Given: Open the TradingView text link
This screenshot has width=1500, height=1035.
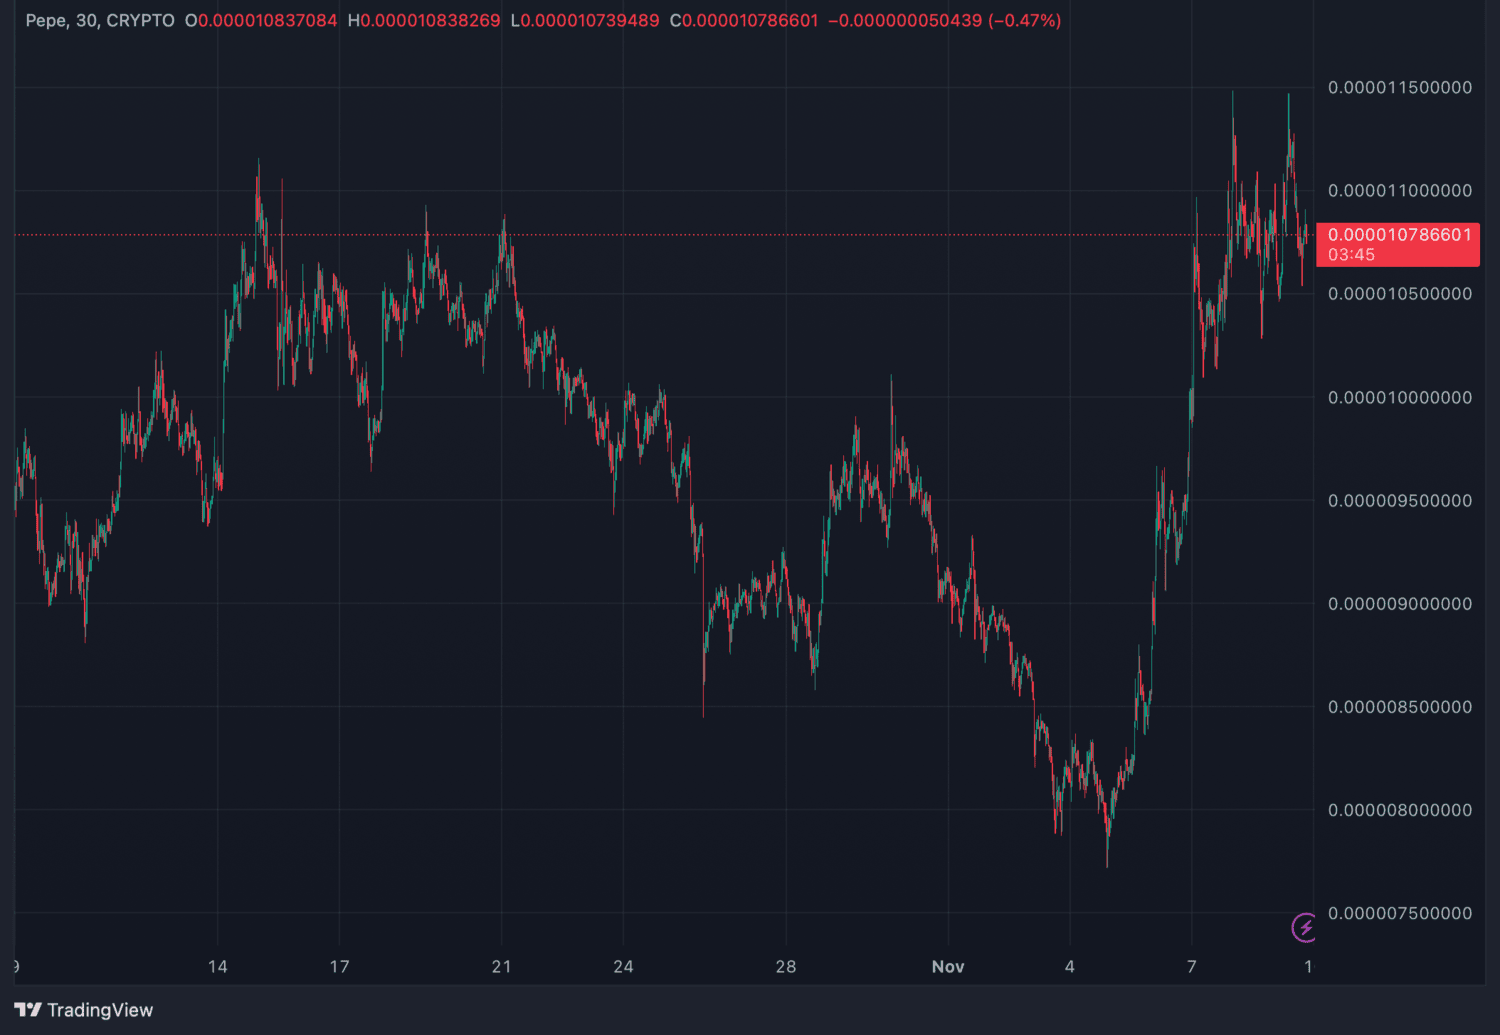Looking at the screenshot, I should tap(100, 1010).
